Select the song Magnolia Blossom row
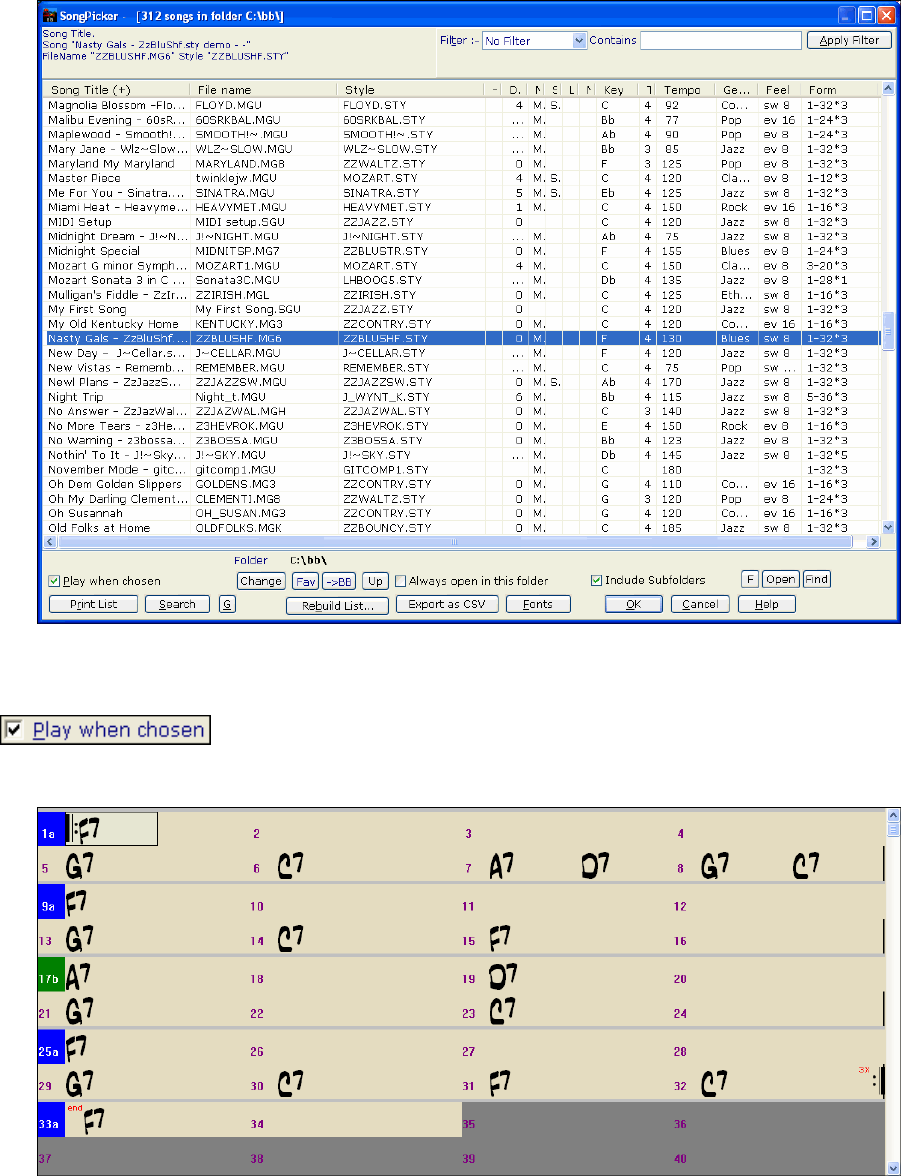 pyautogui.click(x=463, y=106)
